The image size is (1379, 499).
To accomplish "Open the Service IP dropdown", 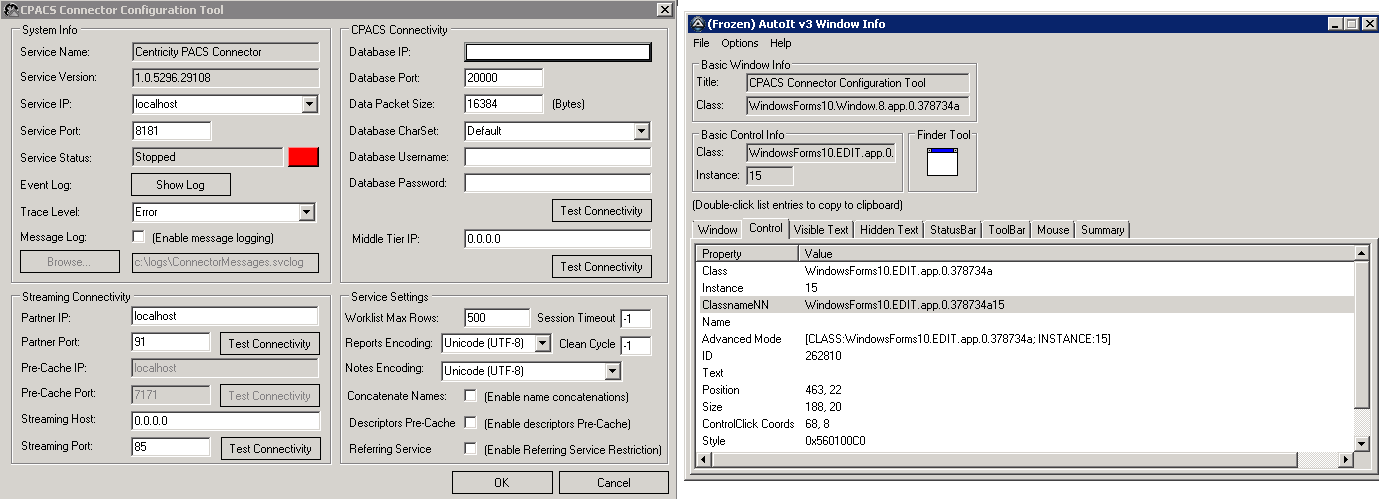I will 309,104.
